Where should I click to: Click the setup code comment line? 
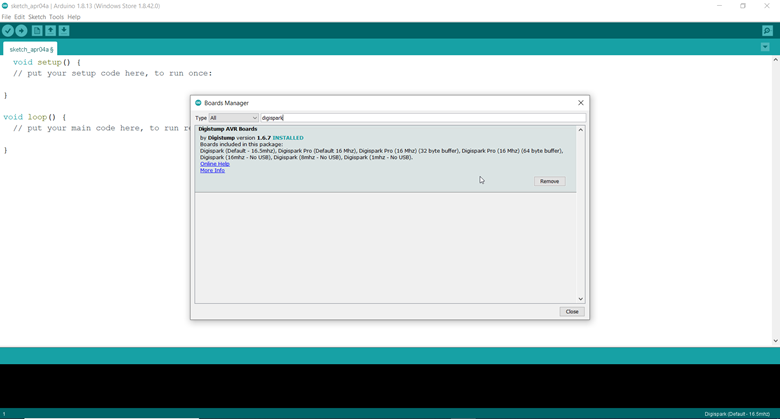[x=112, y=73]
